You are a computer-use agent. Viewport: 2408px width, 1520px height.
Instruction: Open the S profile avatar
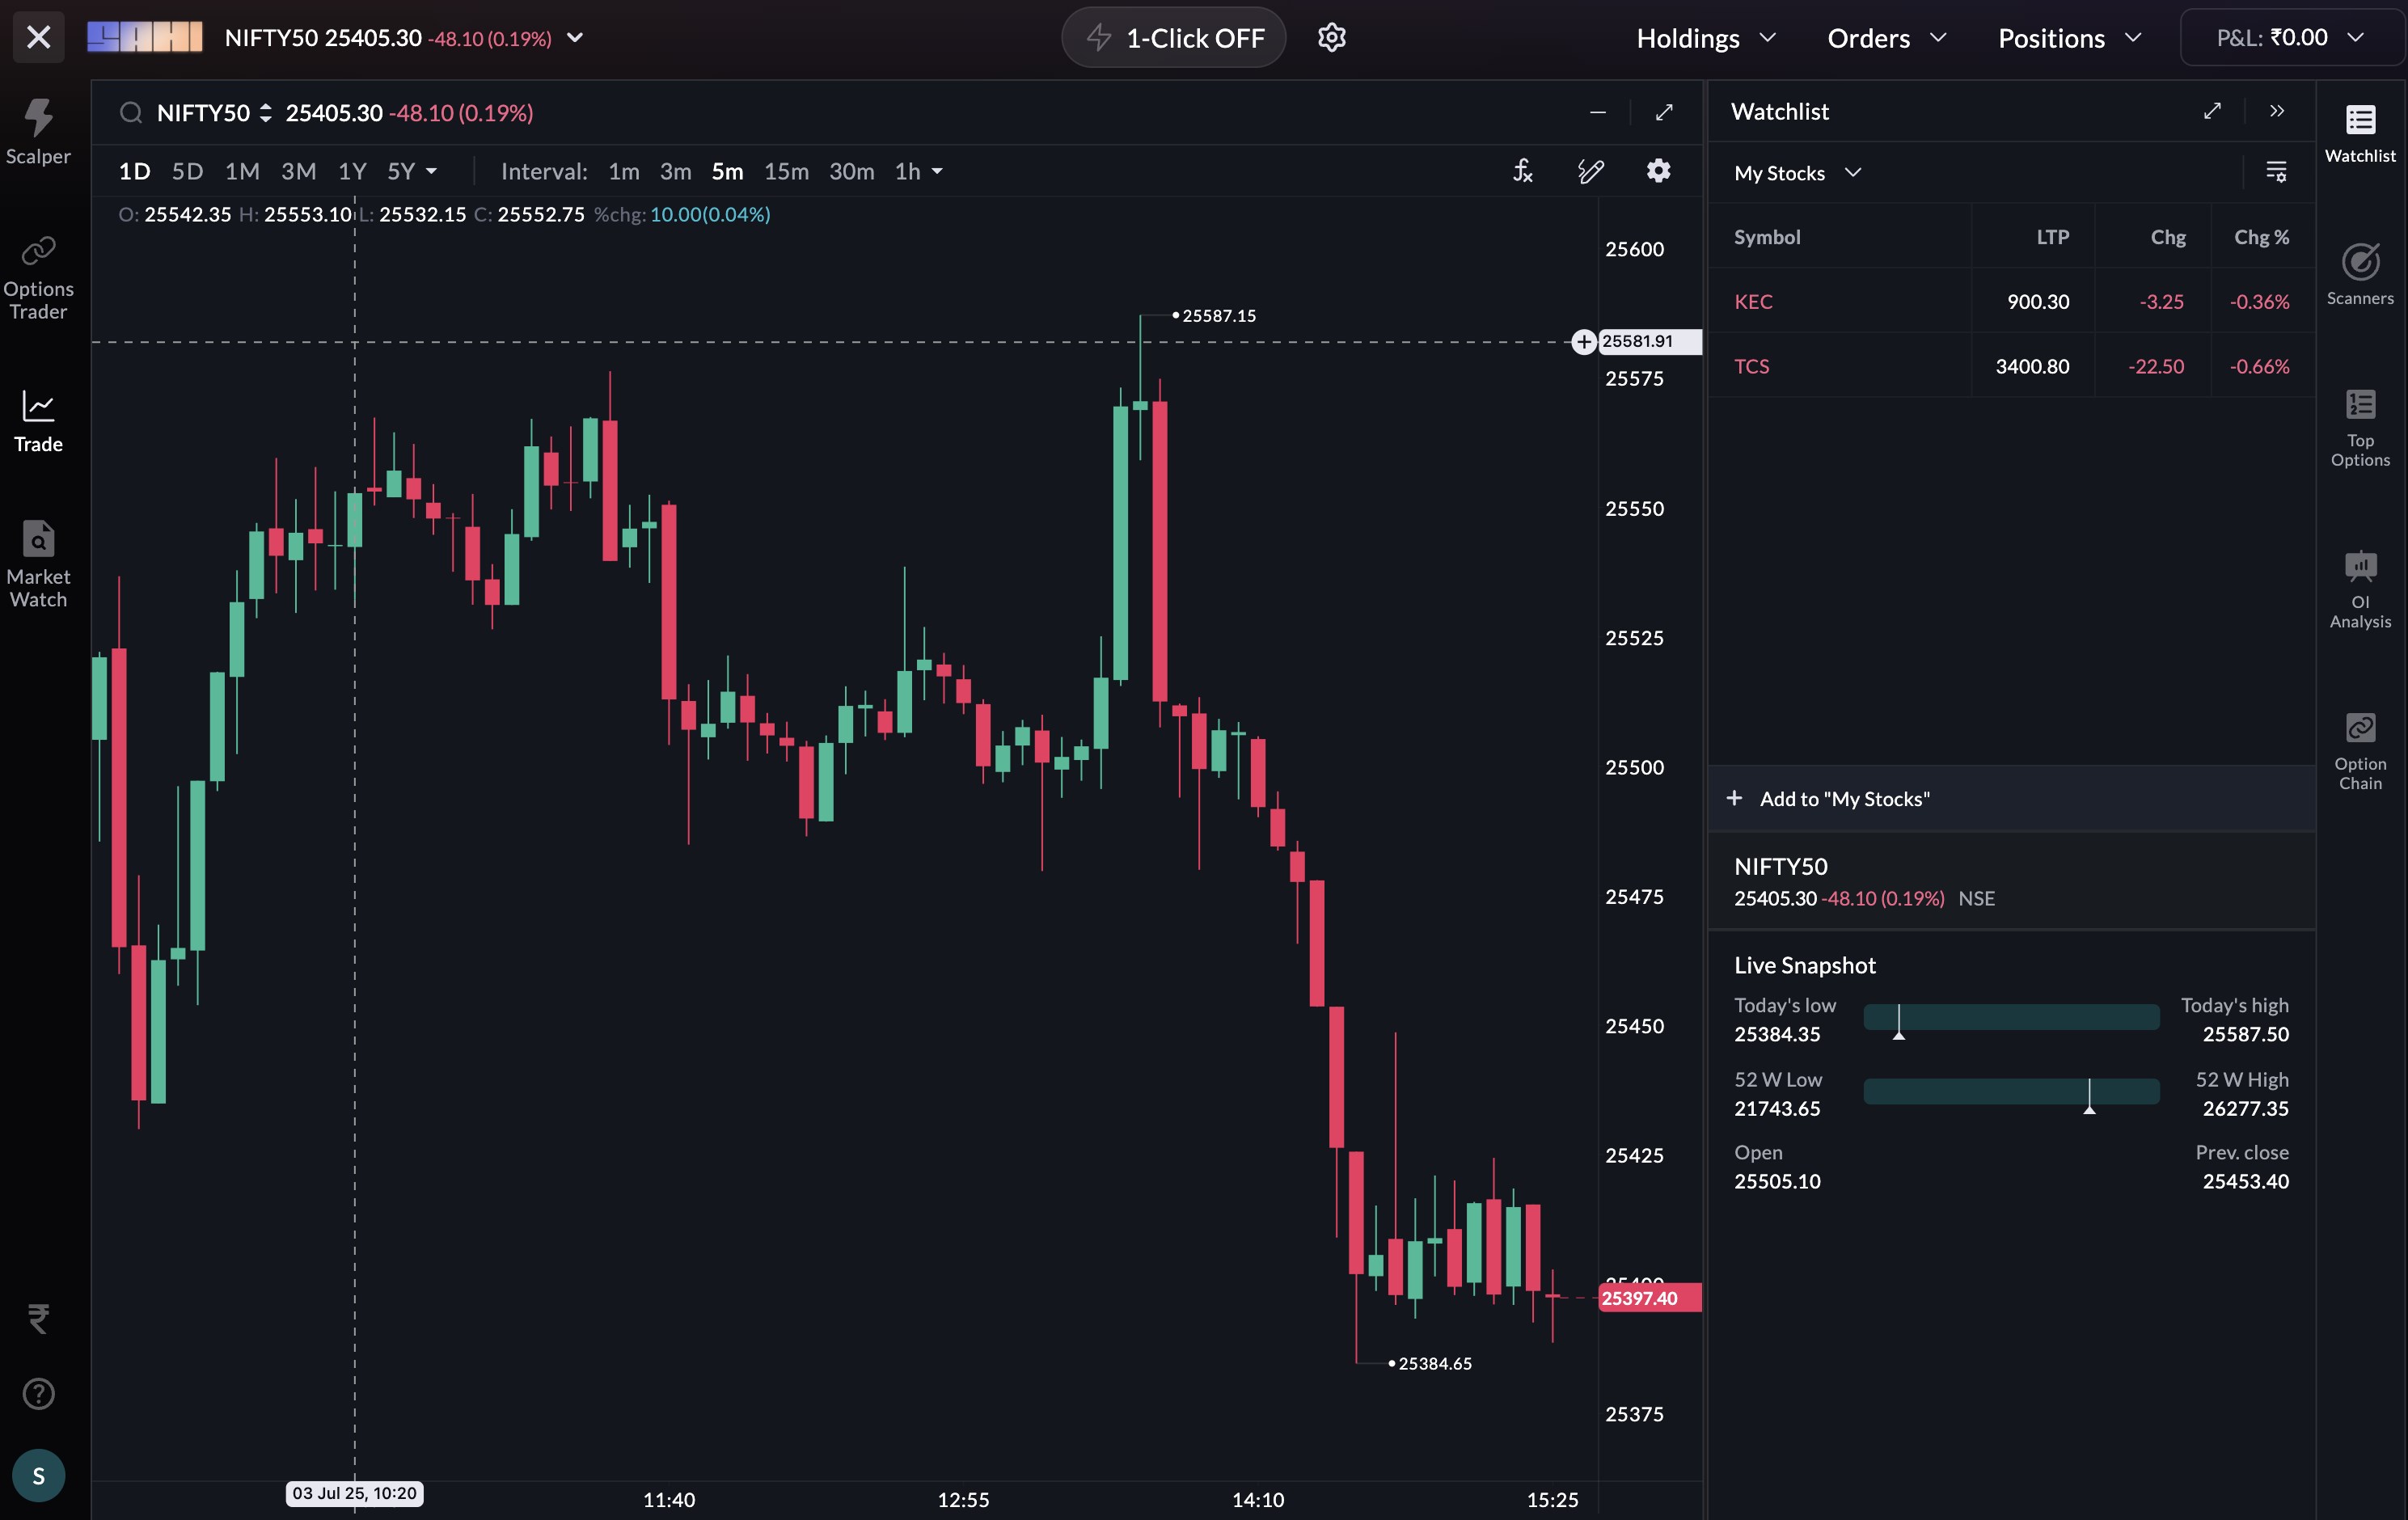[38, 1475]
